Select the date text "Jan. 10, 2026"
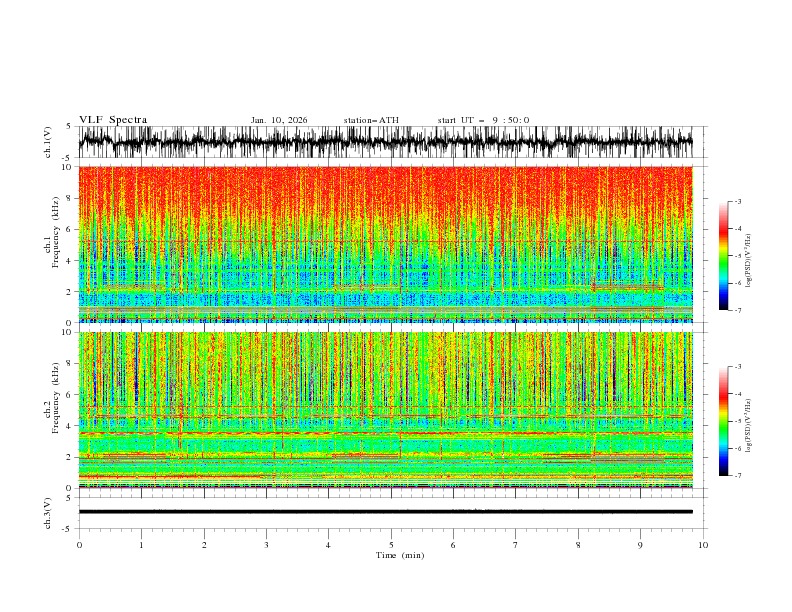 tap(279, 120)
